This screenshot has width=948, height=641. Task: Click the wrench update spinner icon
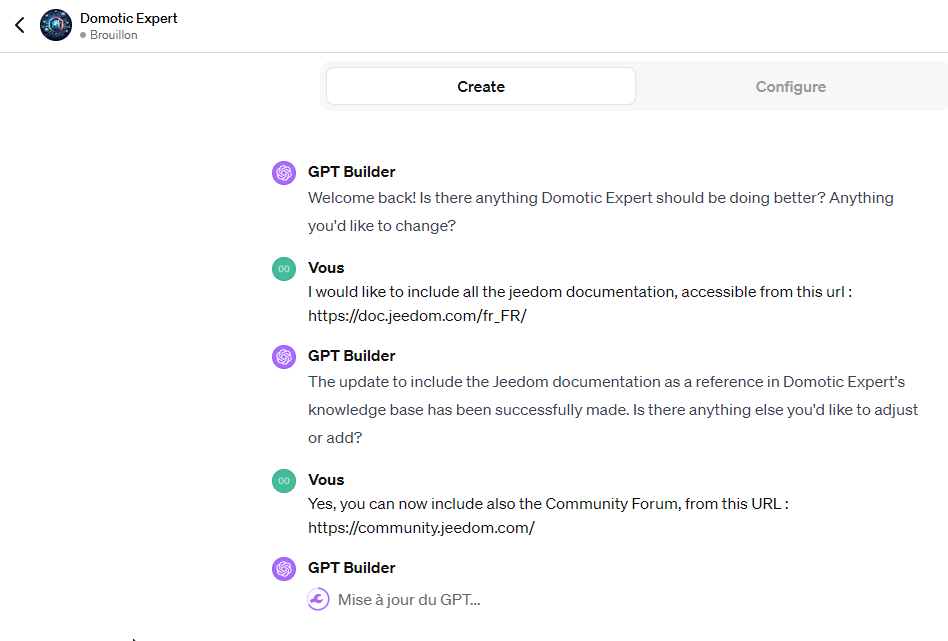click(319, 599)
